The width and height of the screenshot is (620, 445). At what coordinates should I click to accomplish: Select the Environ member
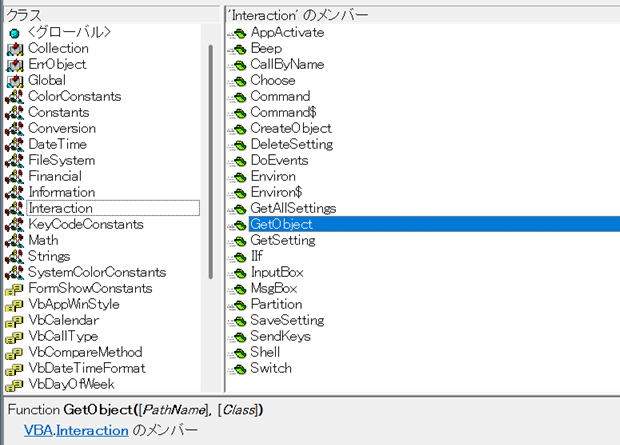point(273,176)
